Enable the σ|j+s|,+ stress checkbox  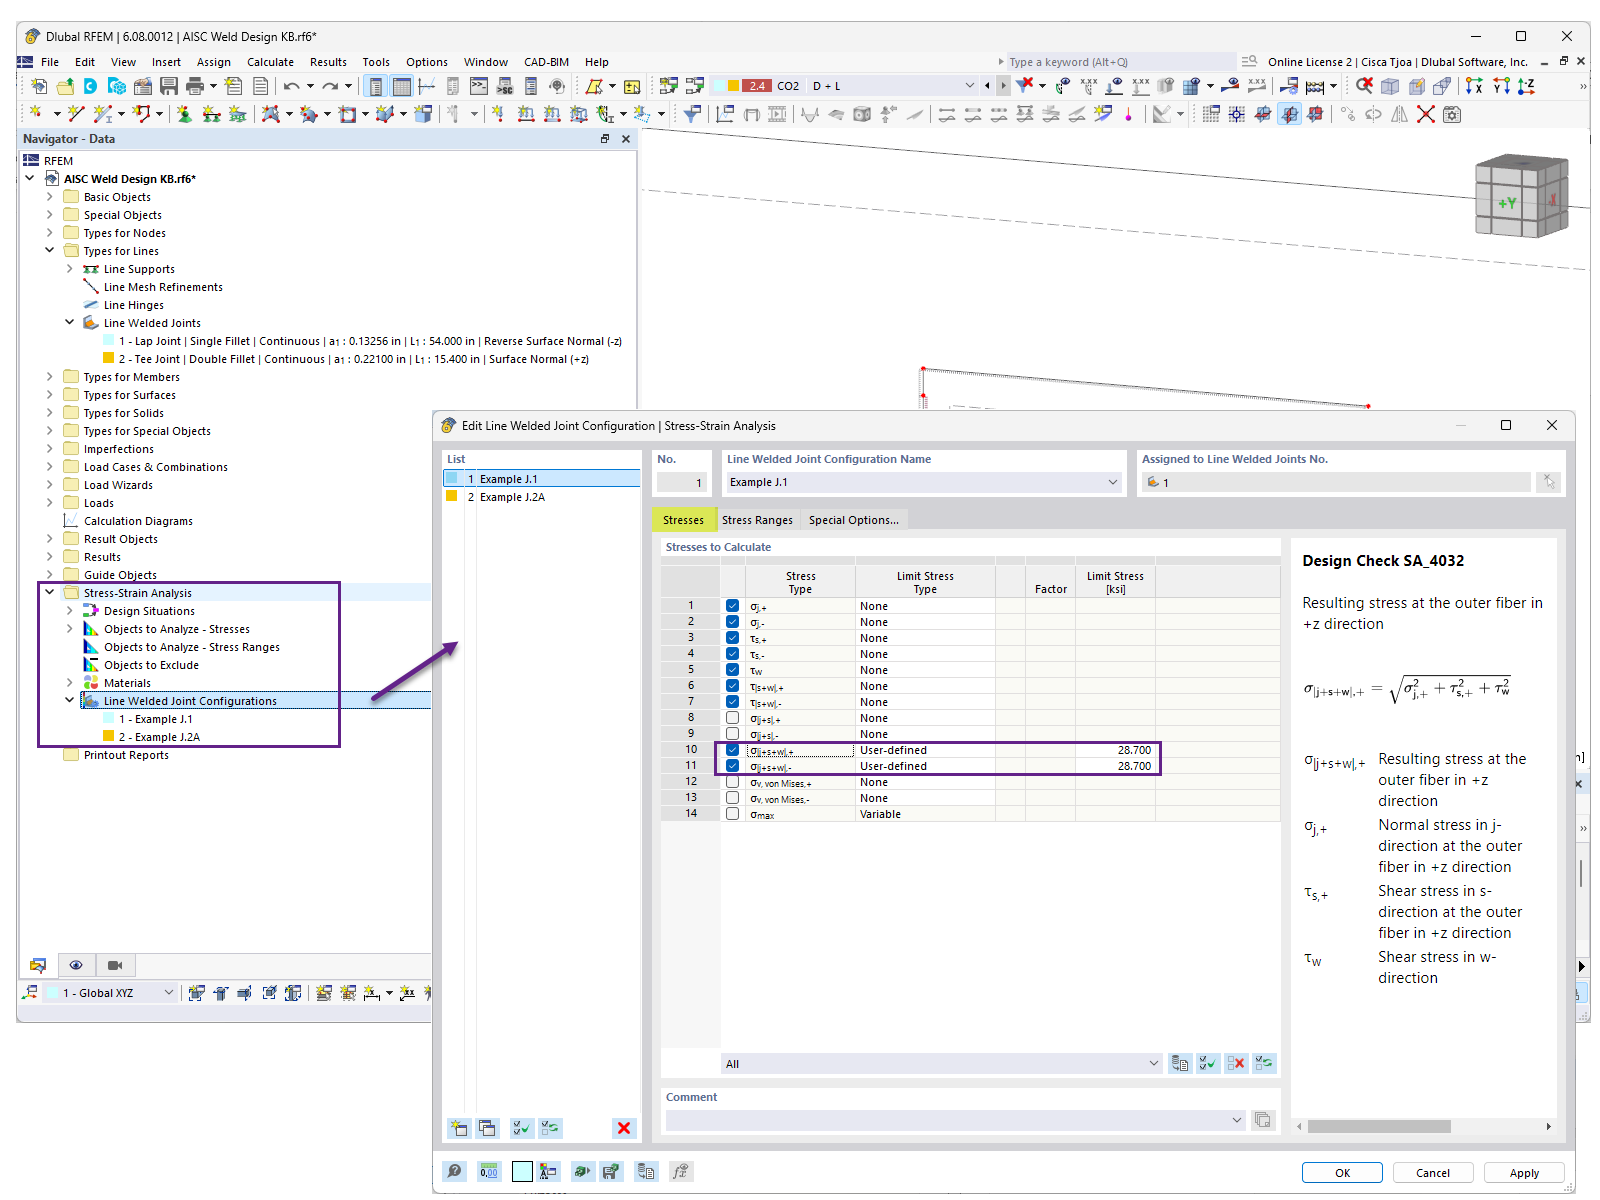pyautogui.click(x=733, y=717)
